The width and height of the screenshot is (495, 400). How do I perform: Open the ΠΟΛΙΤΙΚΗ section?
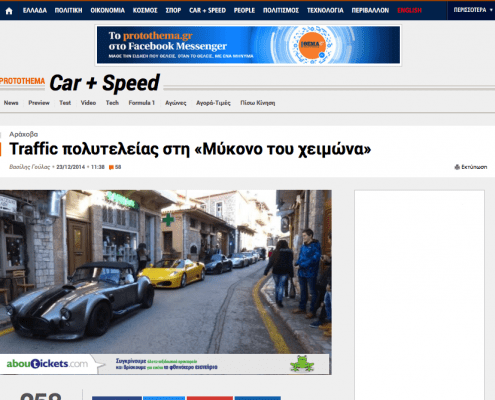coord(68,10)
